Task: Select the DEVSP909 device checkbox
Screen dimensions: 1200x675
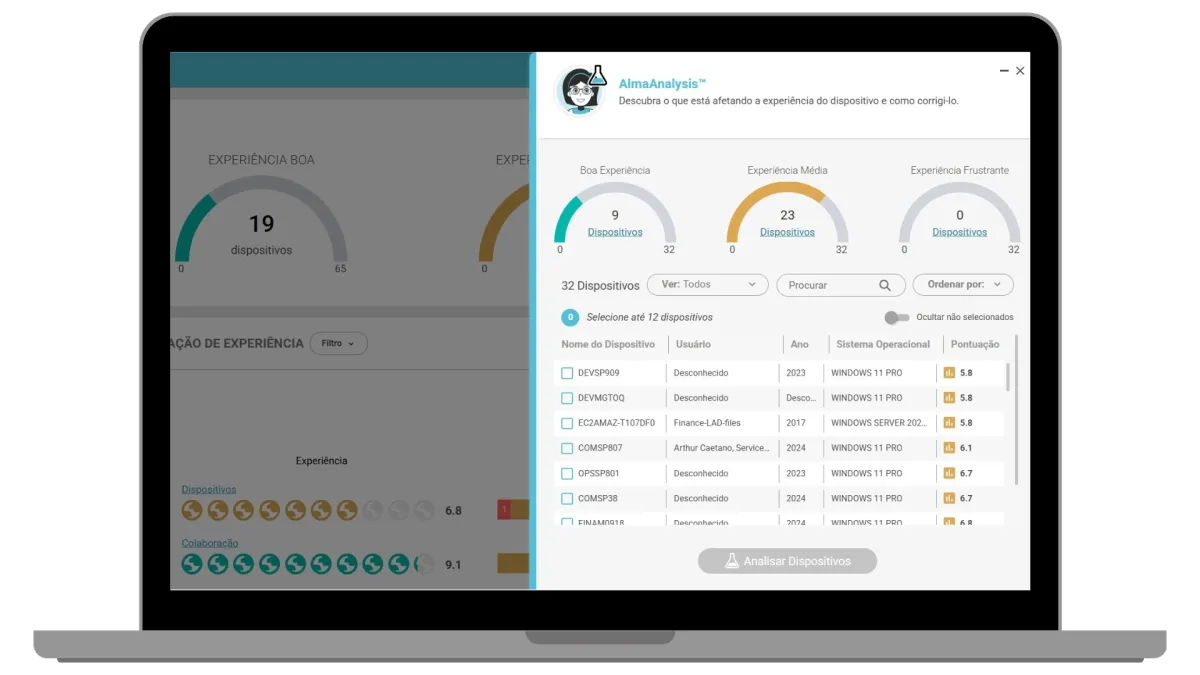Action: [567, 373]
